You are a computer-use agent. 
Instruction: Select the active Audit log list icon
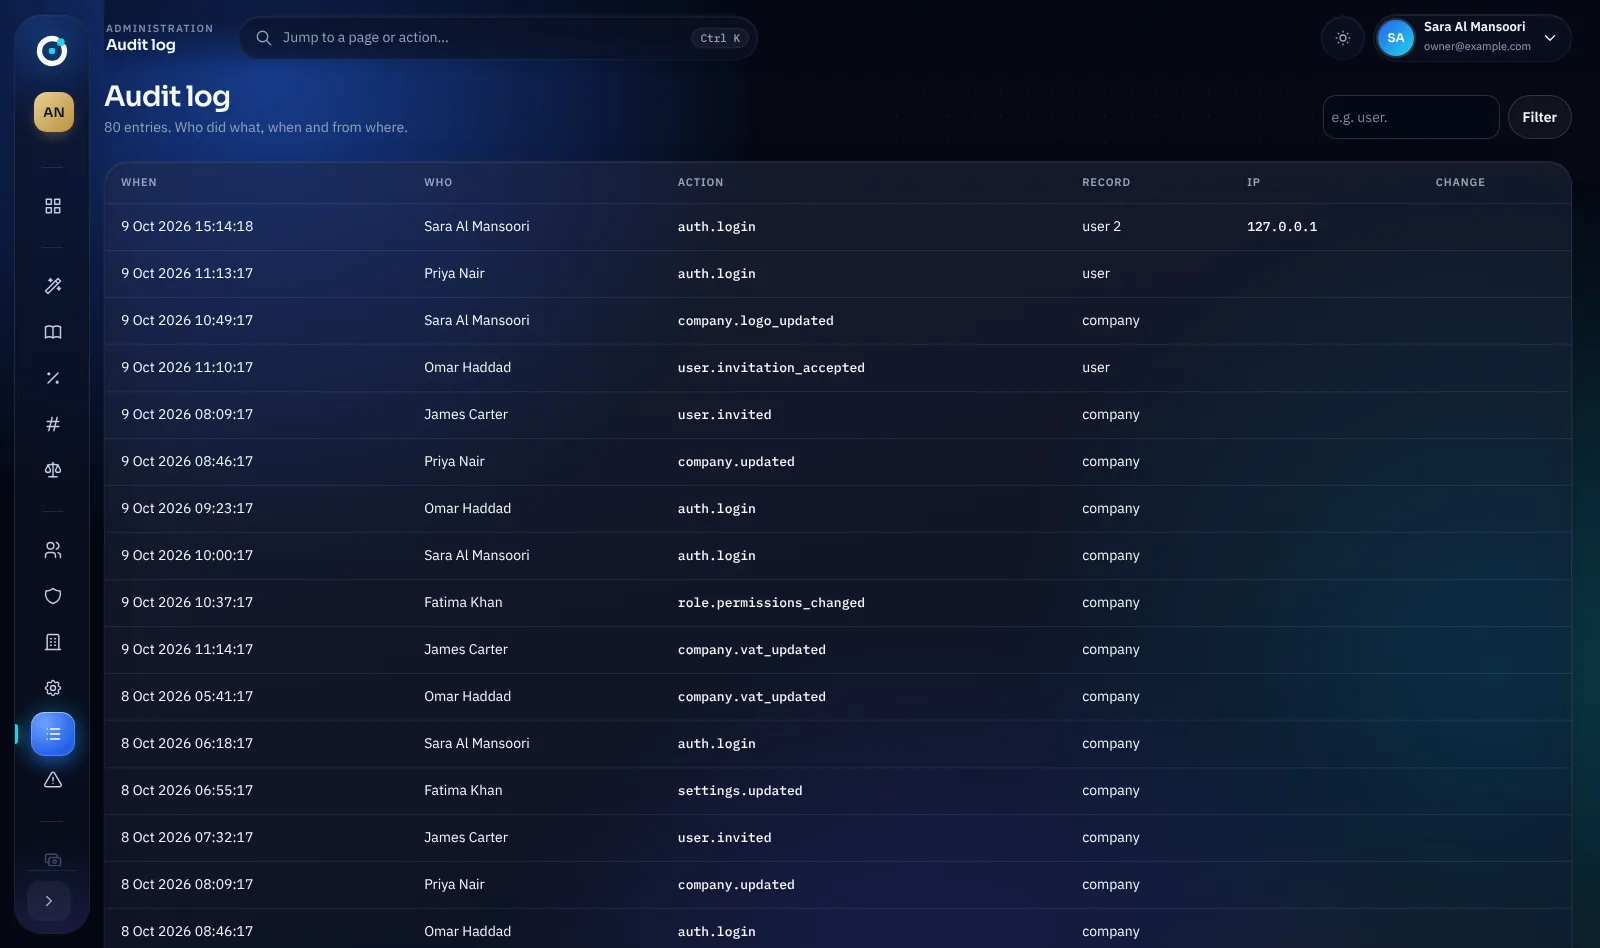tap(53, 734)
